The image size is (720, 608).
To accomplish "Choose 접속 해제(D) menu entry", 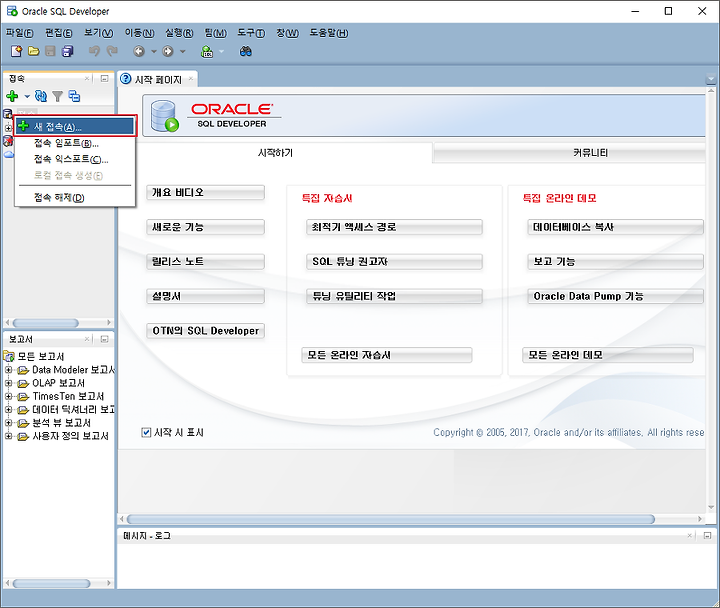I will (x=75, y=197).
